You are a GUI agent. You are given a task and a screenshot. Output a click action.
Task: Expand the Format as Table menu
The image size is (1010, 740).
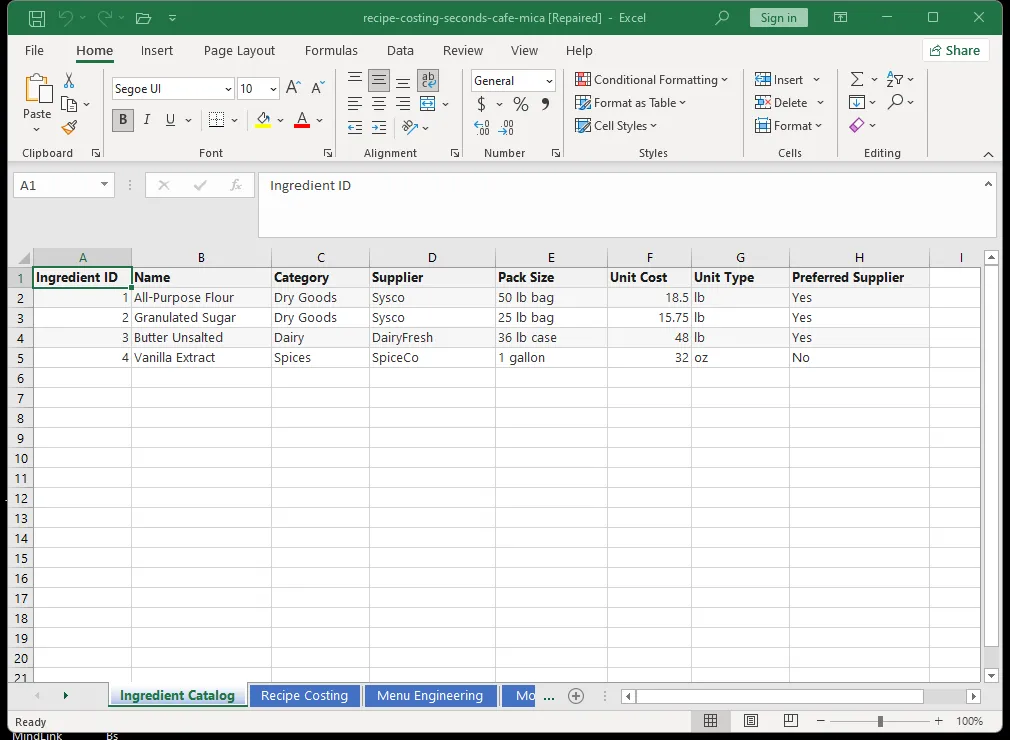631,102
